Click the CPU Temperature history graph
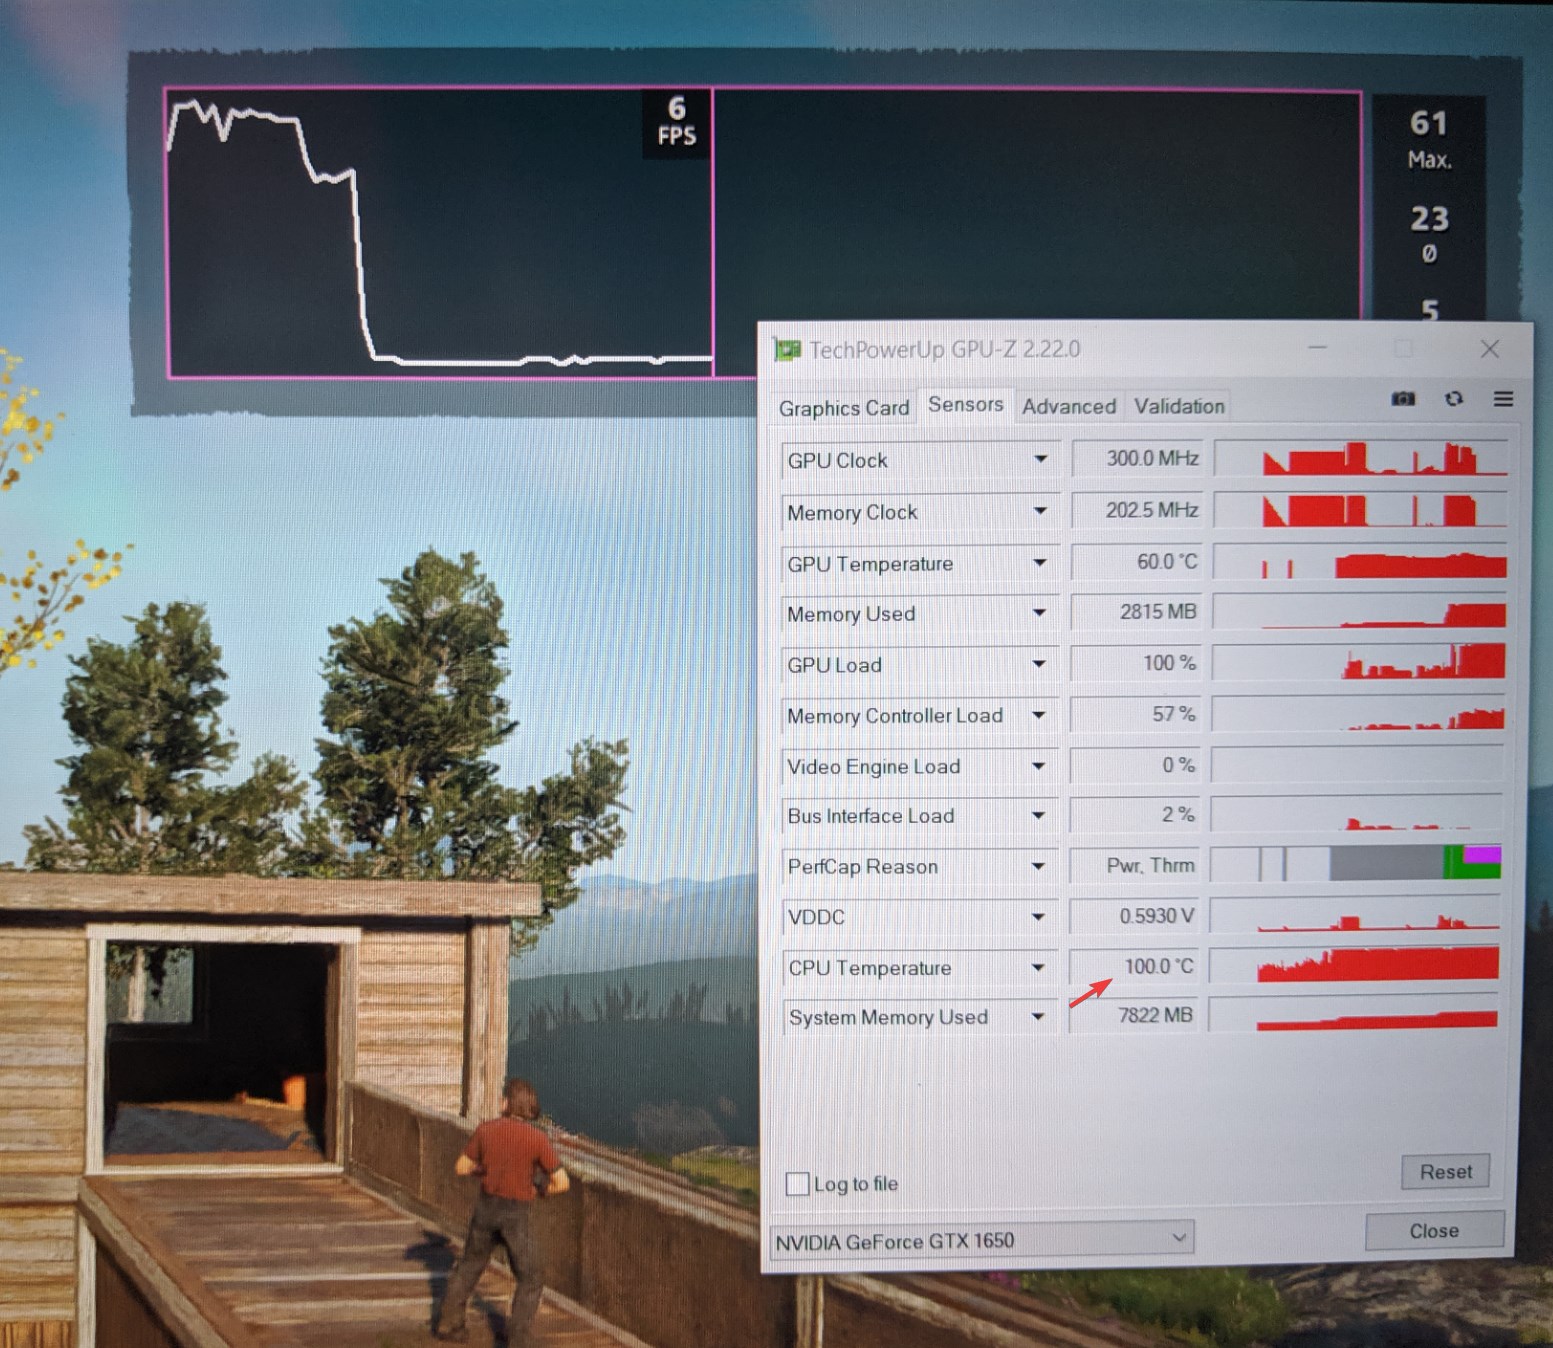Screen dimensions: 1553x1348 (x=1355, y=965)
